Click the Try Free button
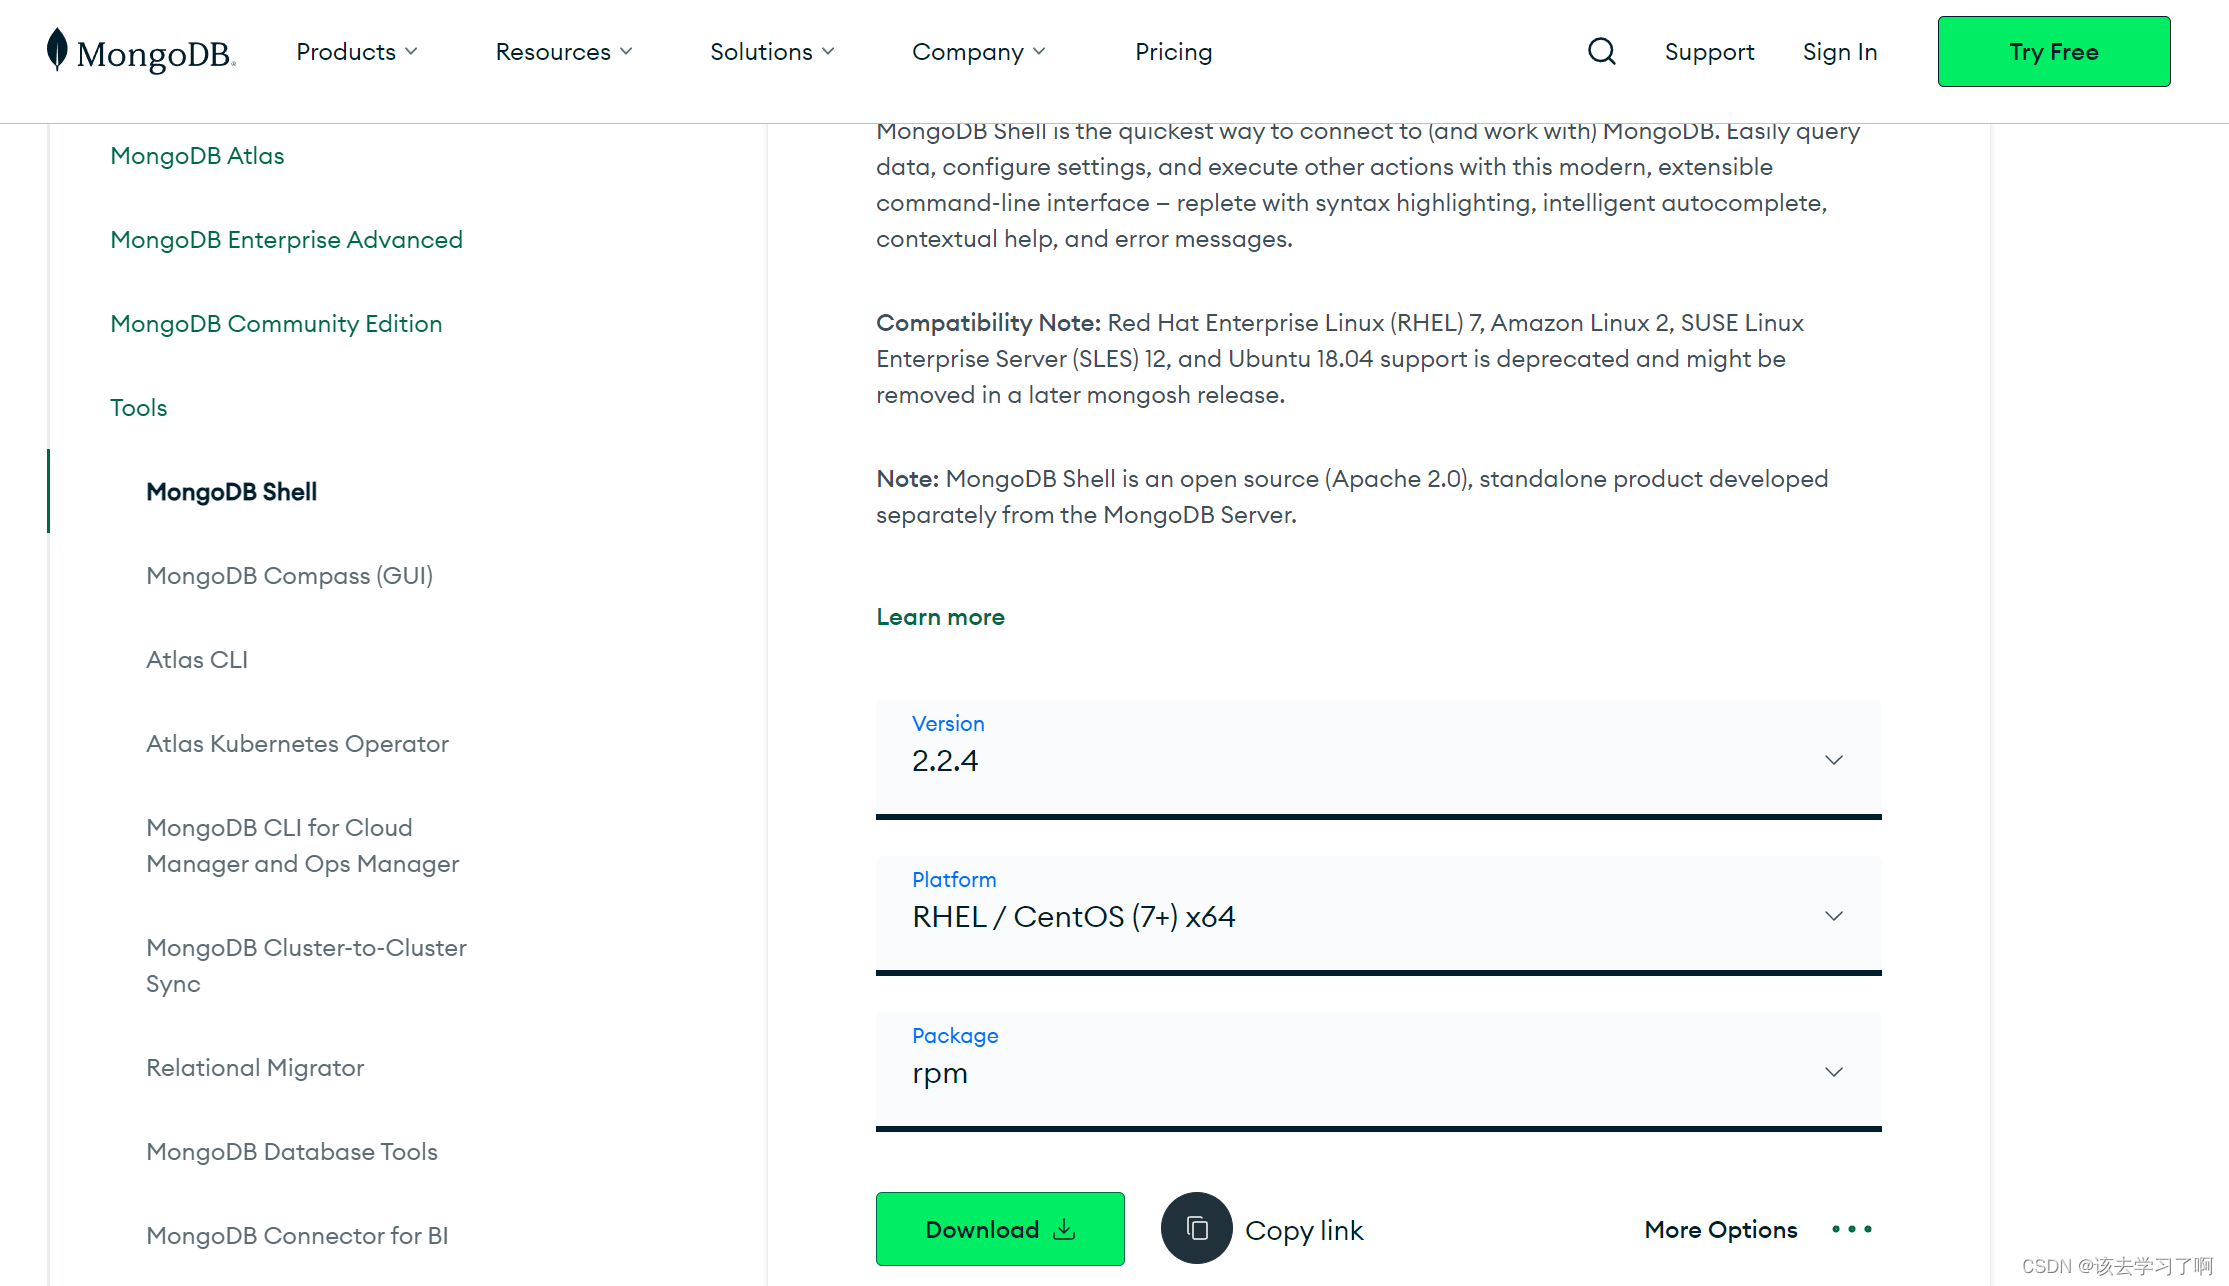The height and width of the screenshot is (1286, 2229). (2053, 52)
